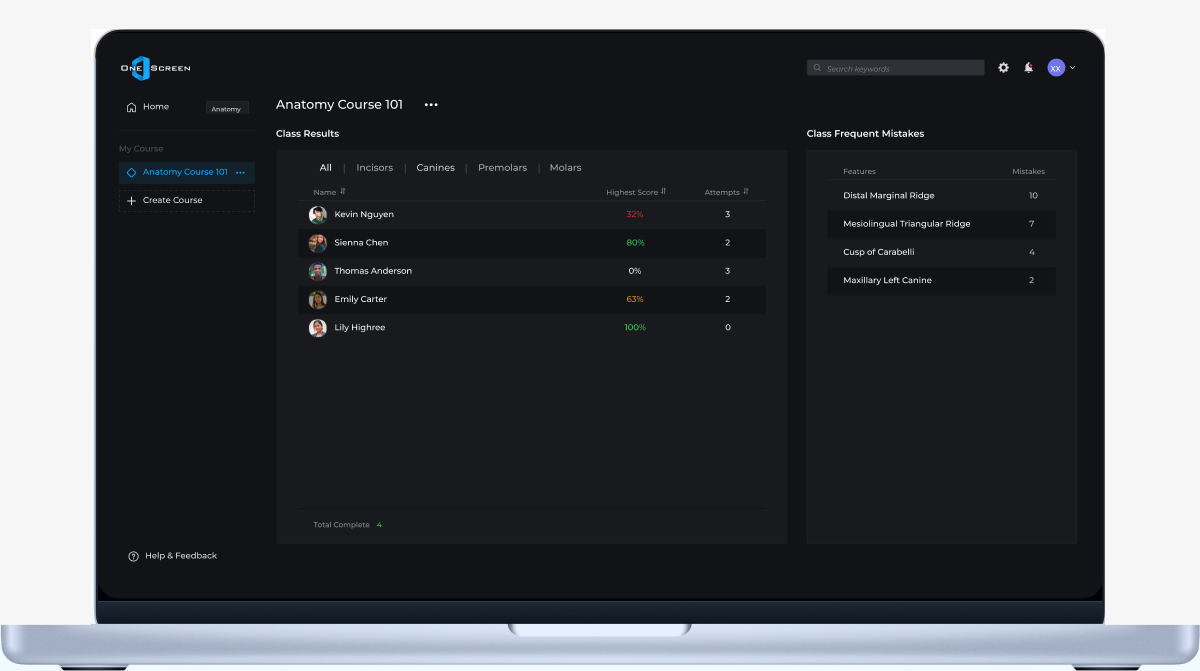Click the Help & Feedback question icon

pyautogui.click(x=133, y=556)
